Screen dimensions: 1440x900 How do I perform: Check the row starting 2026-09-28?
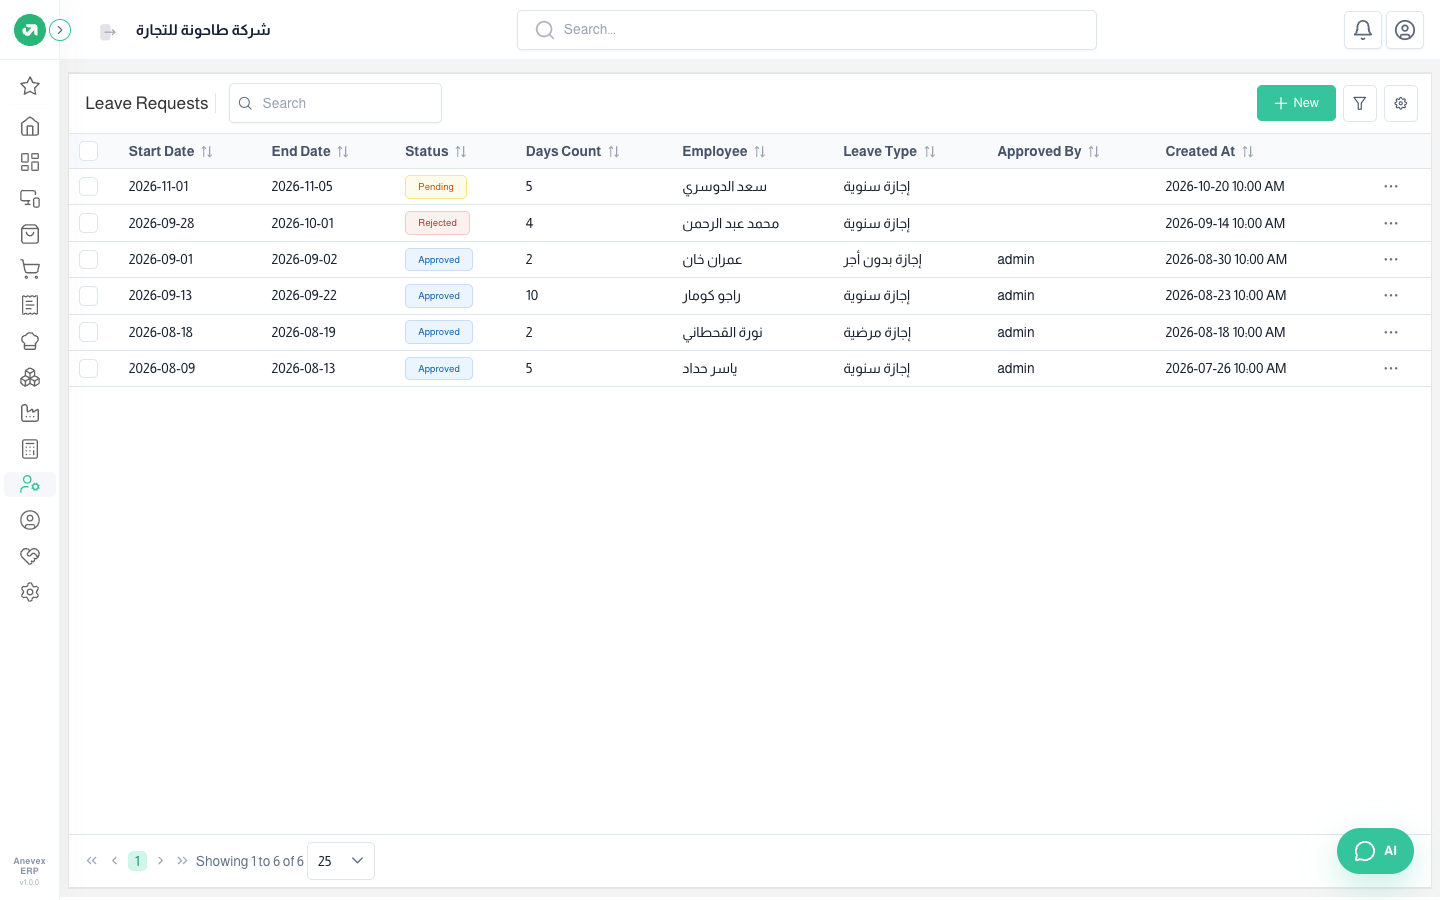tap(89, 223)
